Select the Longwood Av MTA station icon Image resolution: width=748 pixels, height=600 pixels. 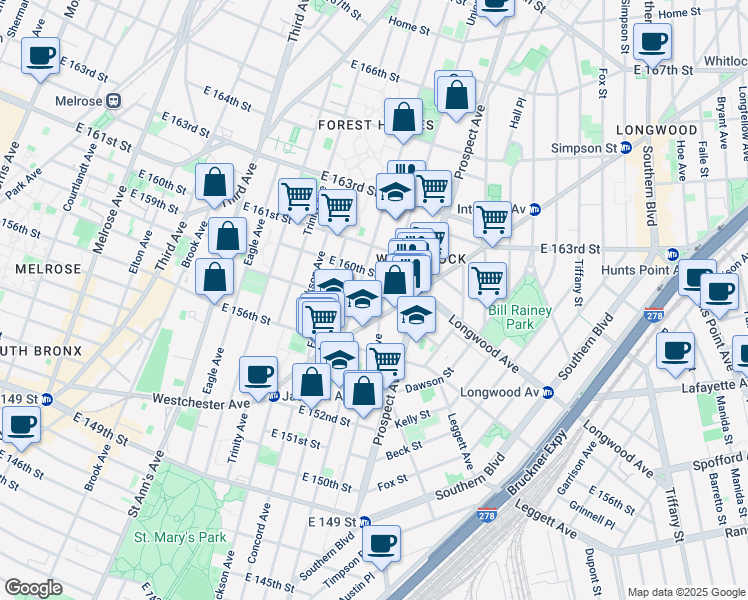(x=548, y=392)
